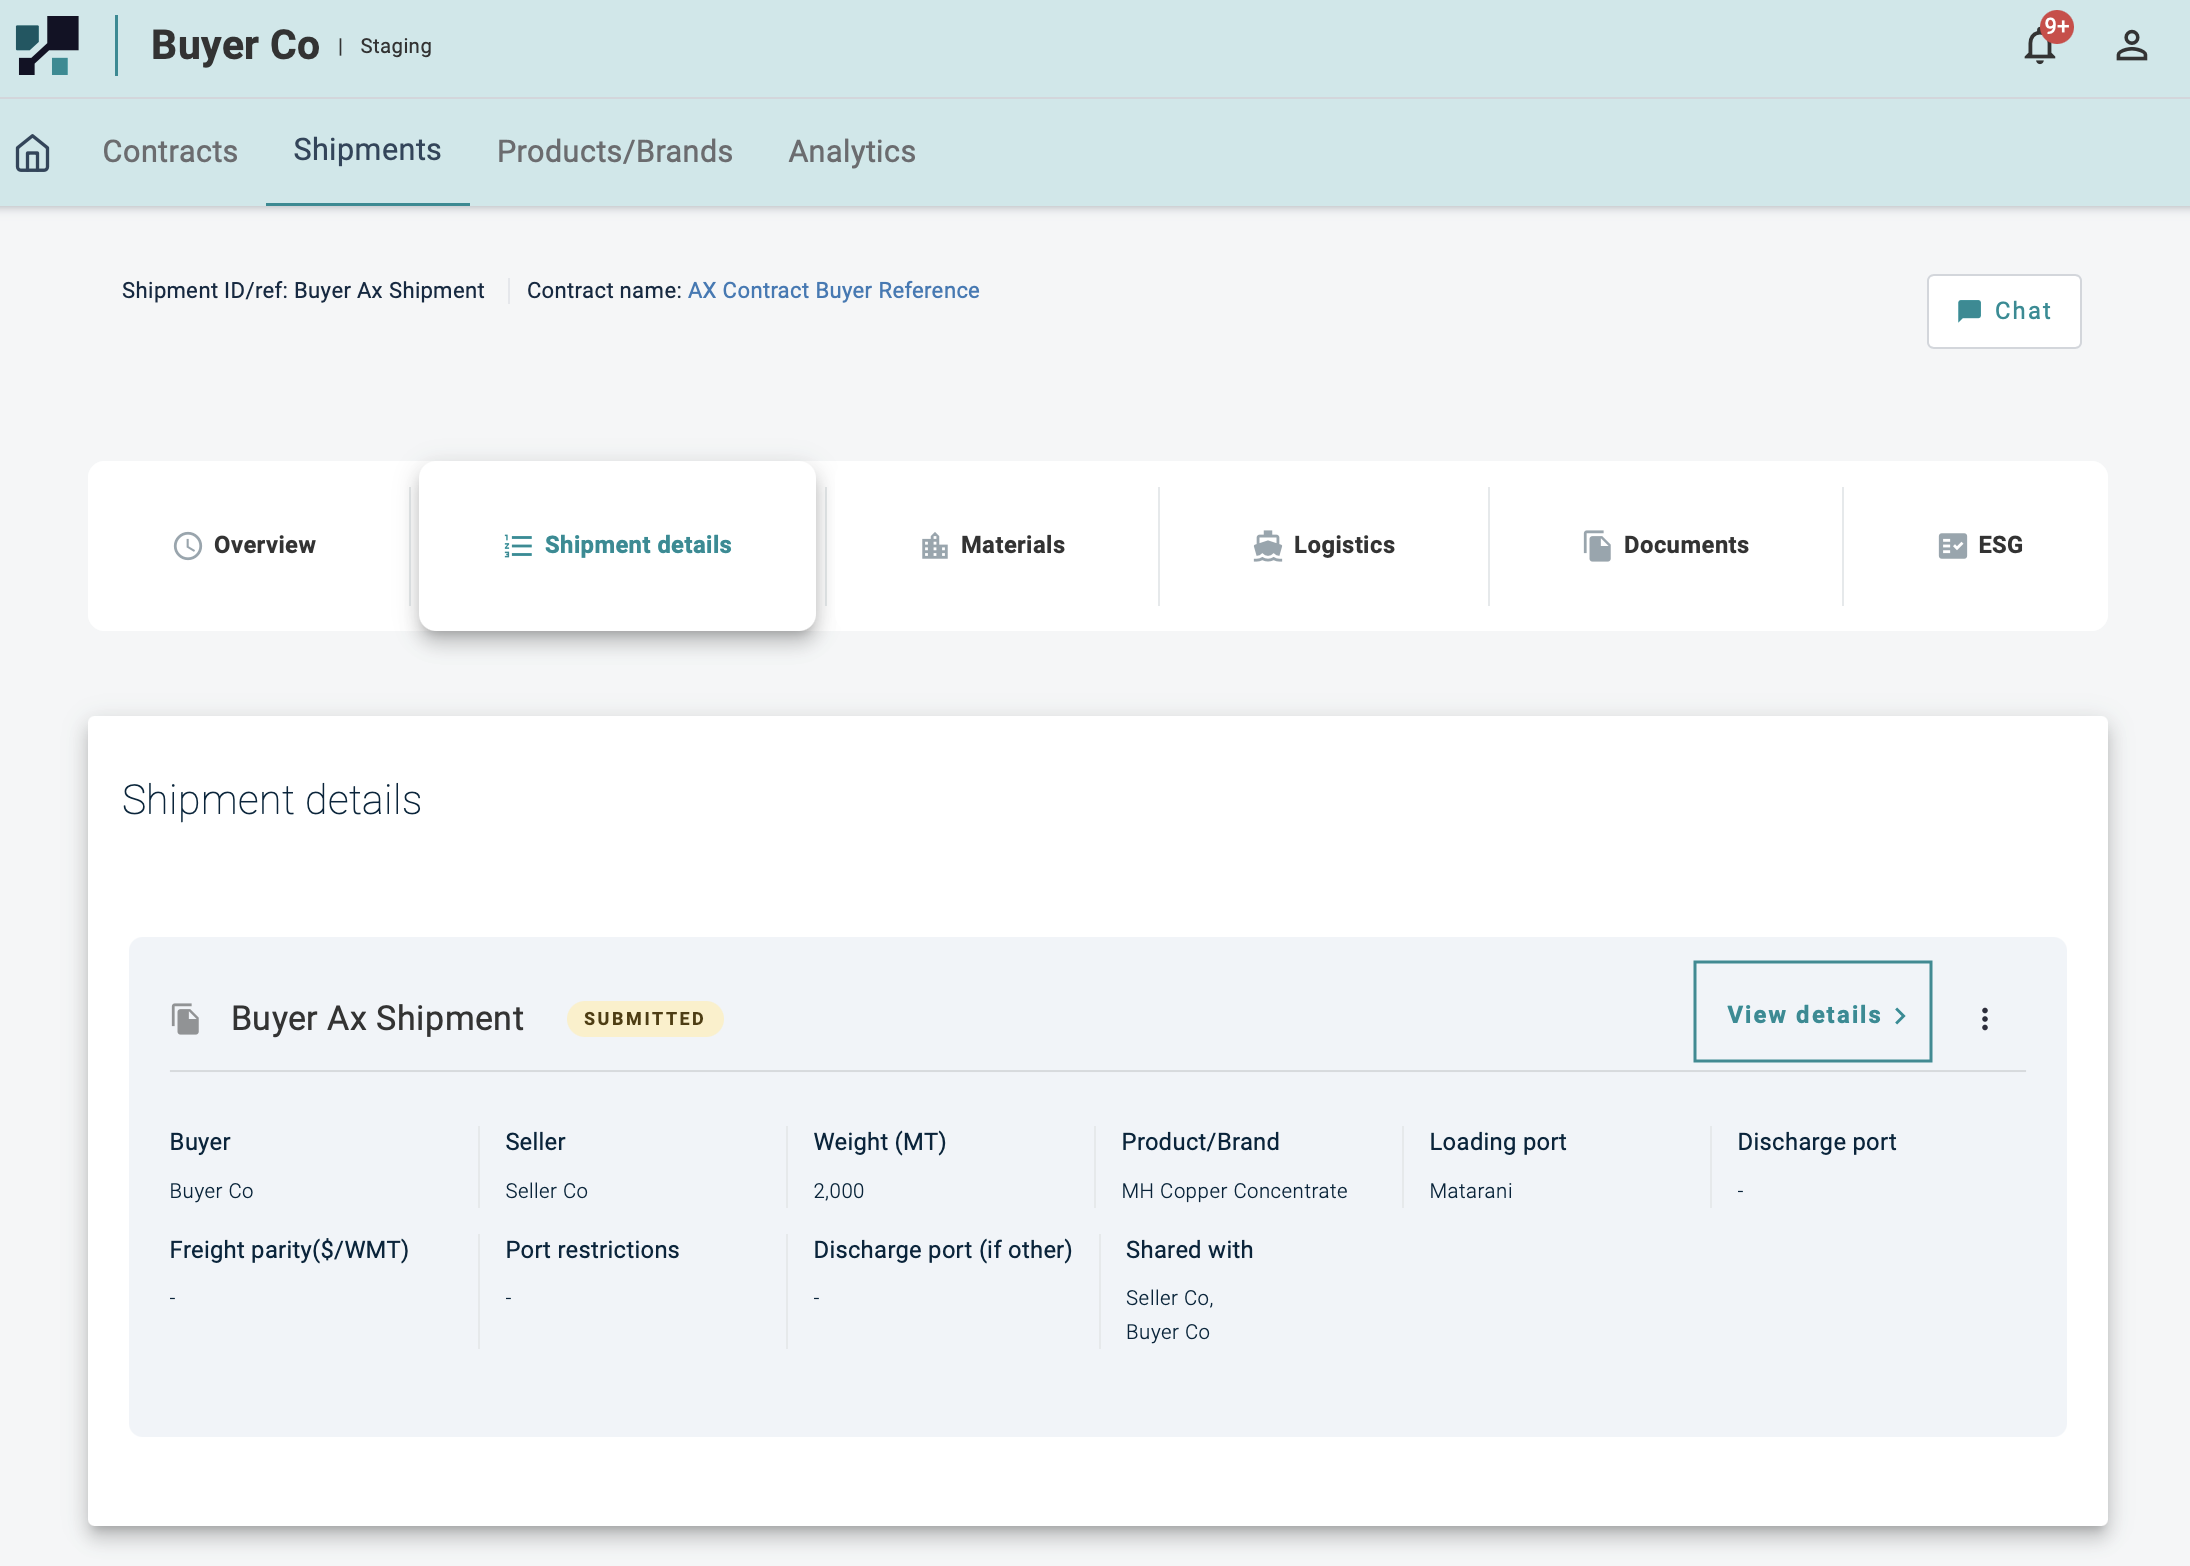Click the Logistics ship icon

point(1267,546)
